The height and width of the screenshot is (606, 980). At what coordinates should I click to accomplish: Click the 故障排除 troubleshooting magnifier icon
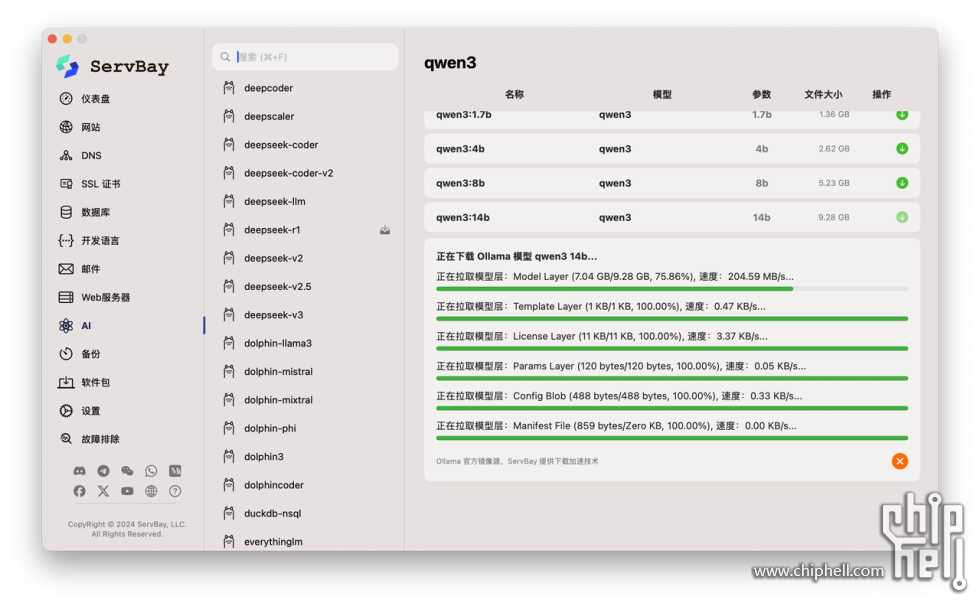(x=66, y=439)
